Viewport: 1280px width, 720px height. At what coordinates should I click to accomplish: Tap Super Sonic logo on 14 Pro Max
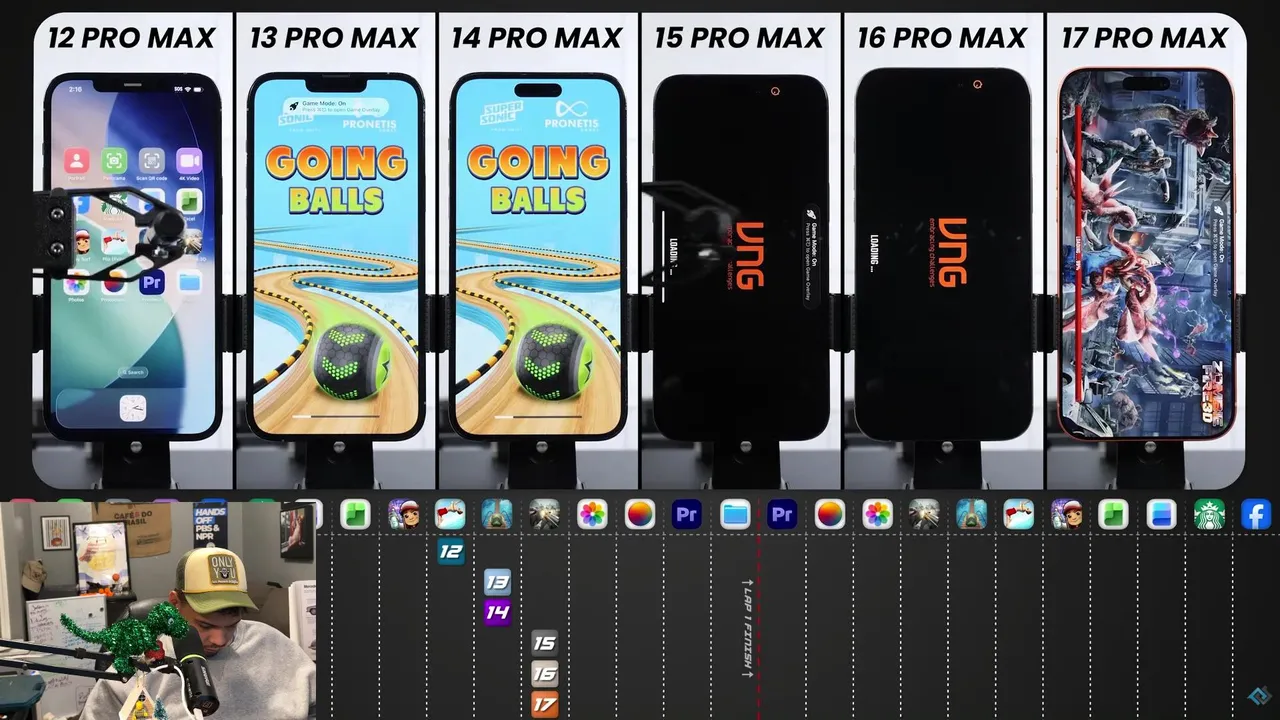pyautogui.click(x=503, y=113)
